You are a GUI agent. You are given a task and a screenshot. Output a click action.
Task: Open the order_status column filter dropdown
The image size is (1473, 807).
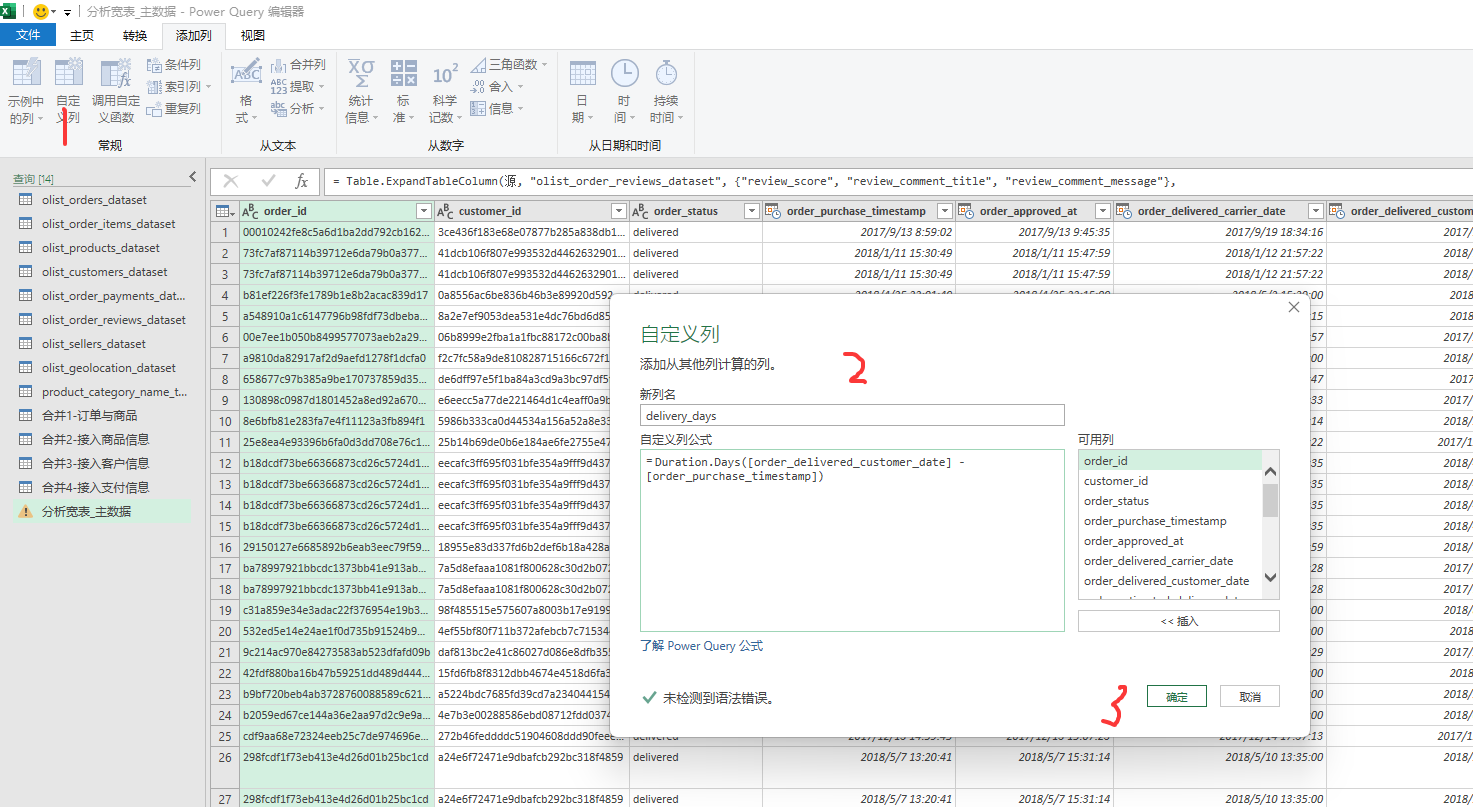point(751,211)
